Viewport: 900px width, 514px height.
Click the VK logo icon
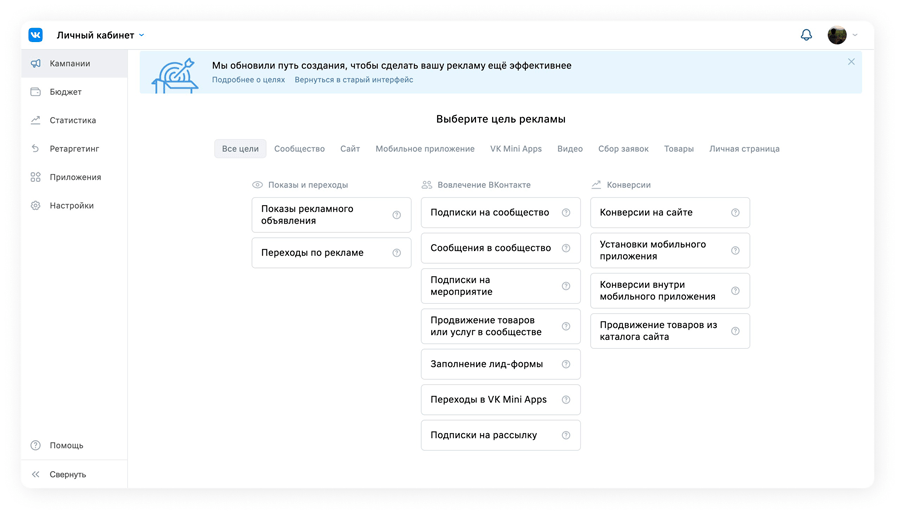click(x=36, y=35)
